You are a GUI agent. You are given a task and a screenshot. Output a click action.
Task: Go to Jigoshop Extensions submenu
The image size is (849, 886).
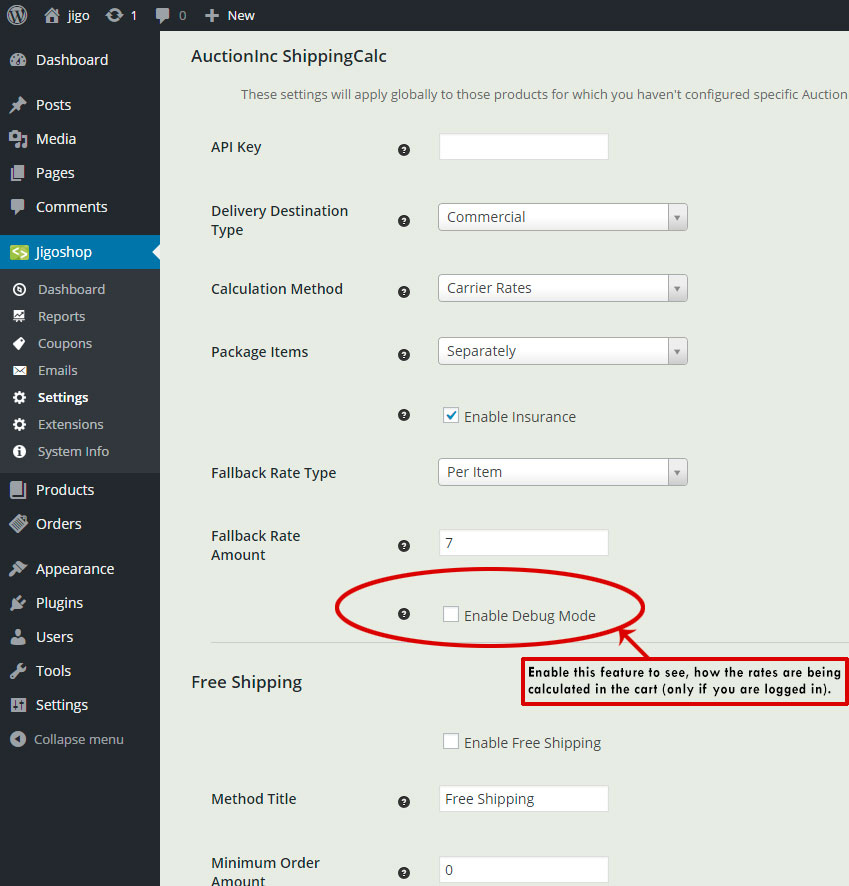70,424
